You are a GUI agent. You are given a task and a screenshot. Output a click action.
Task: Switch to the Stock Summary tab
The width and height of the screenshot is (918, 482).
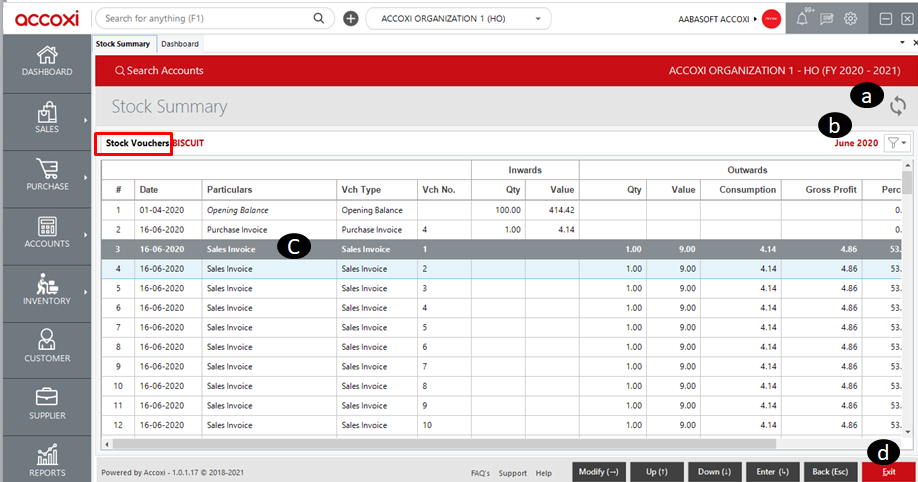[x=123, y=44]
